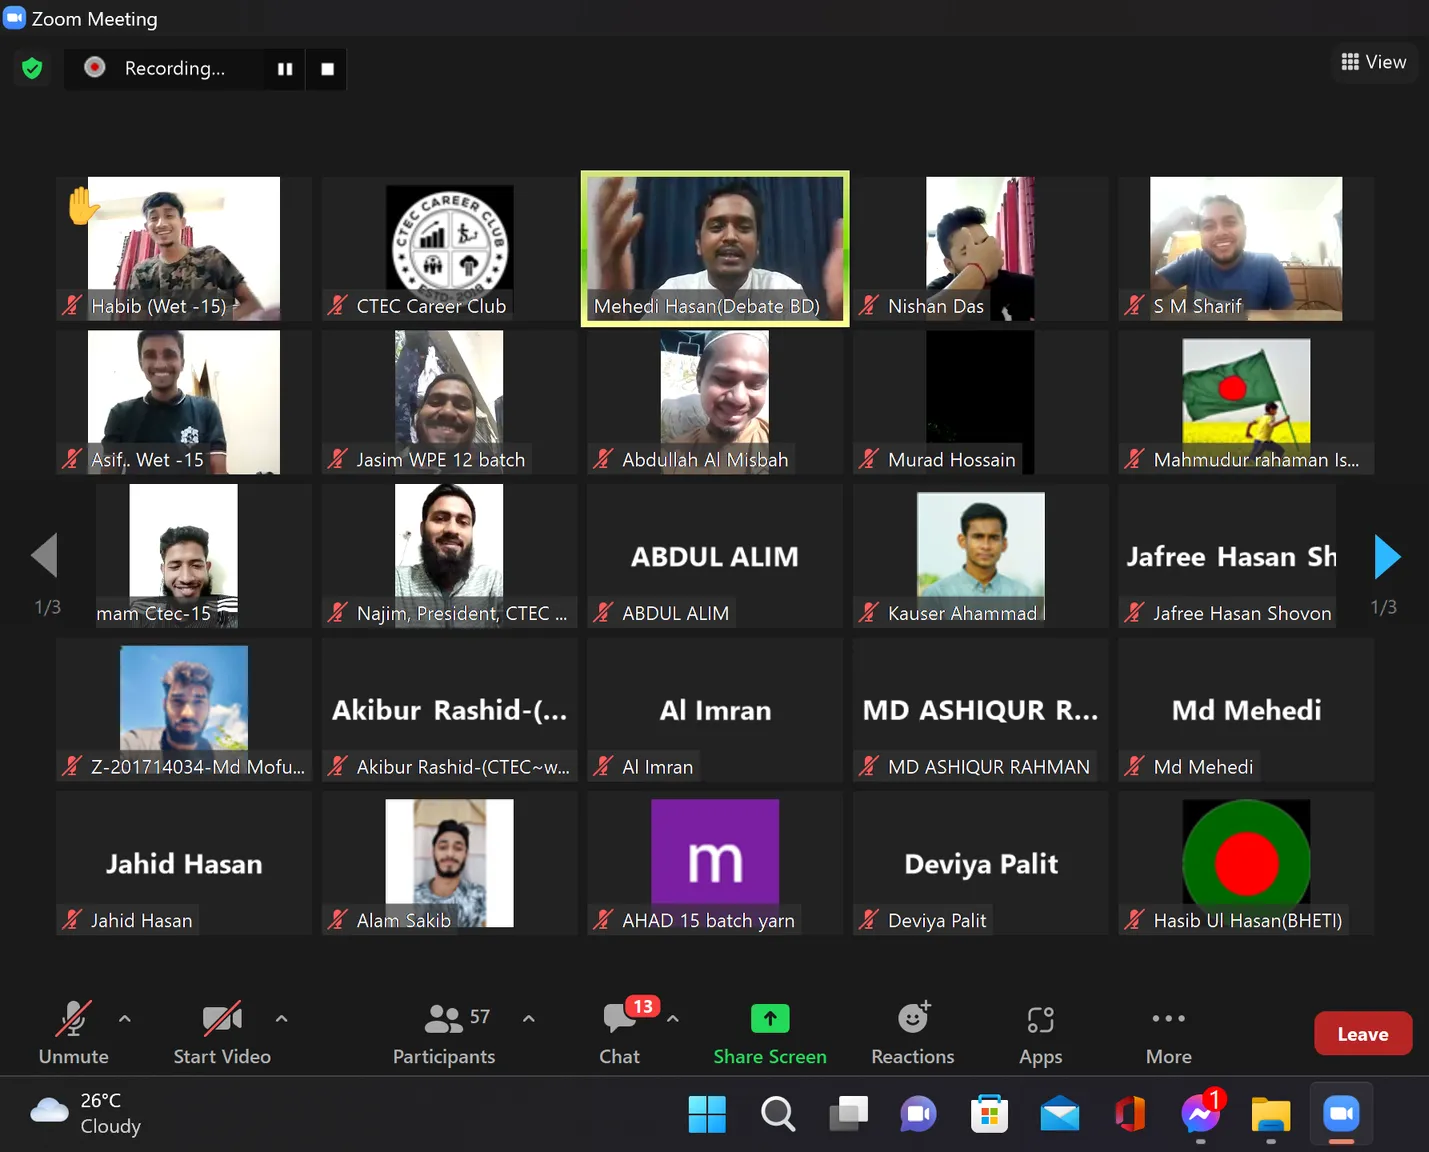The height and width of the screenshot is (1152, 1429).
Task: Open Microsoft Store from the taskbar
Action: (x=989, y=1114)
